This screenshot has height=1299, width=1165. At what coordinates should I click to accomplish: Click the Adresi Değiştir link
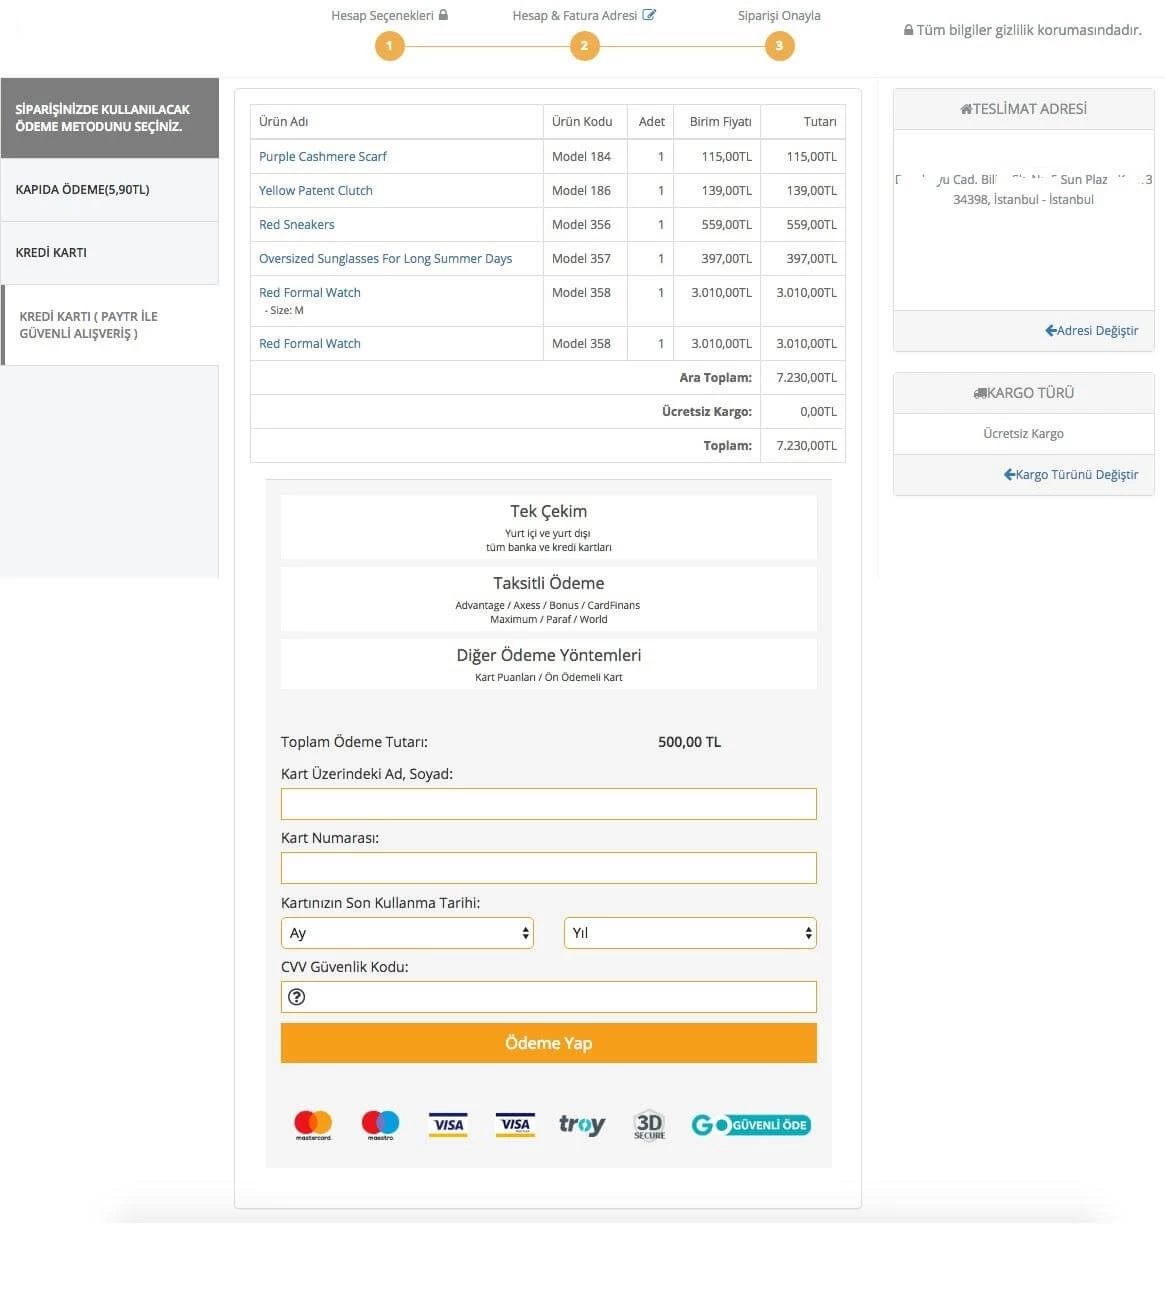pos(1091,330)
